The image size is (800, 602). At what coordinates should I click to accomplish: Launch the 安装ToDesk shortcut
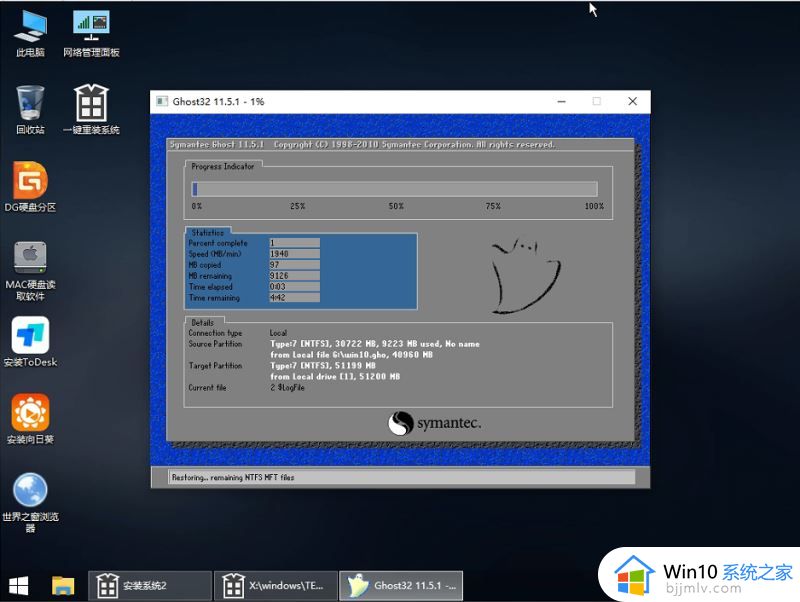pos(30,342)
